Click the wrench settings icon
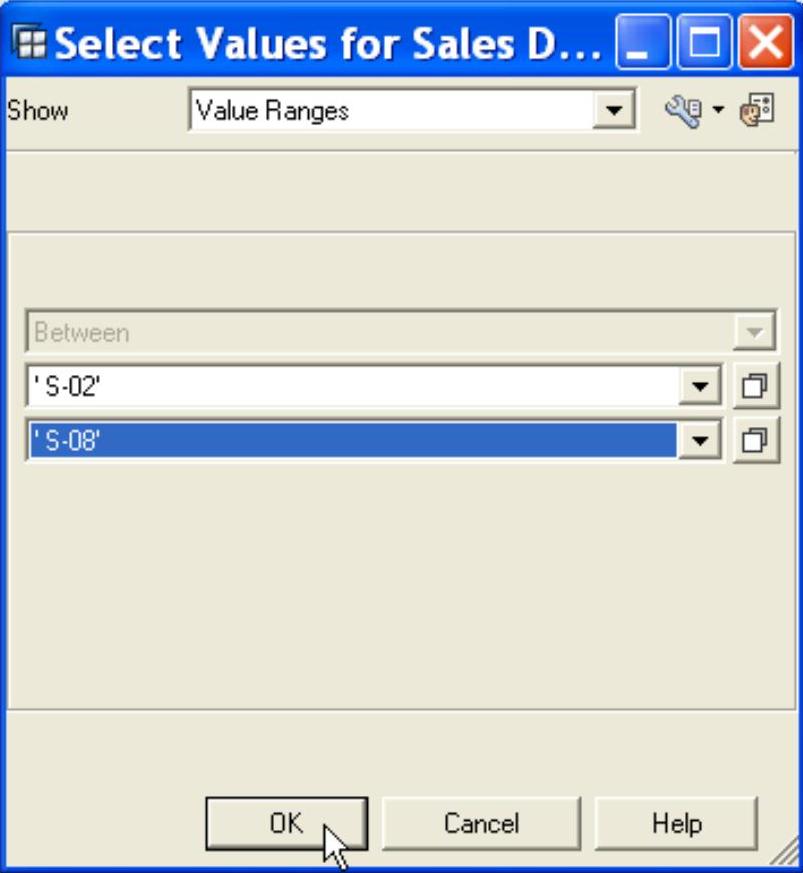Viewport: 803px width, 873px height. click(x=683, y=111)
